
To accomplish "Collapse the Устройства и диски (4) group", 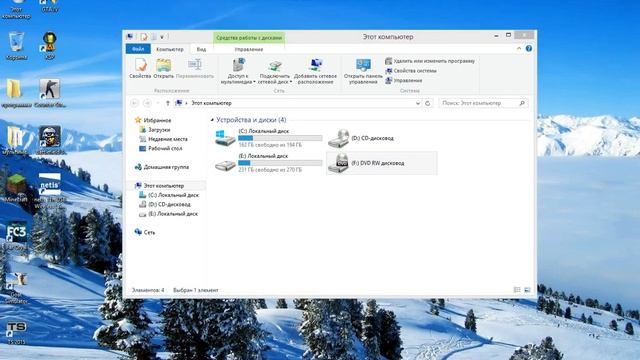I will coord(212,120).
